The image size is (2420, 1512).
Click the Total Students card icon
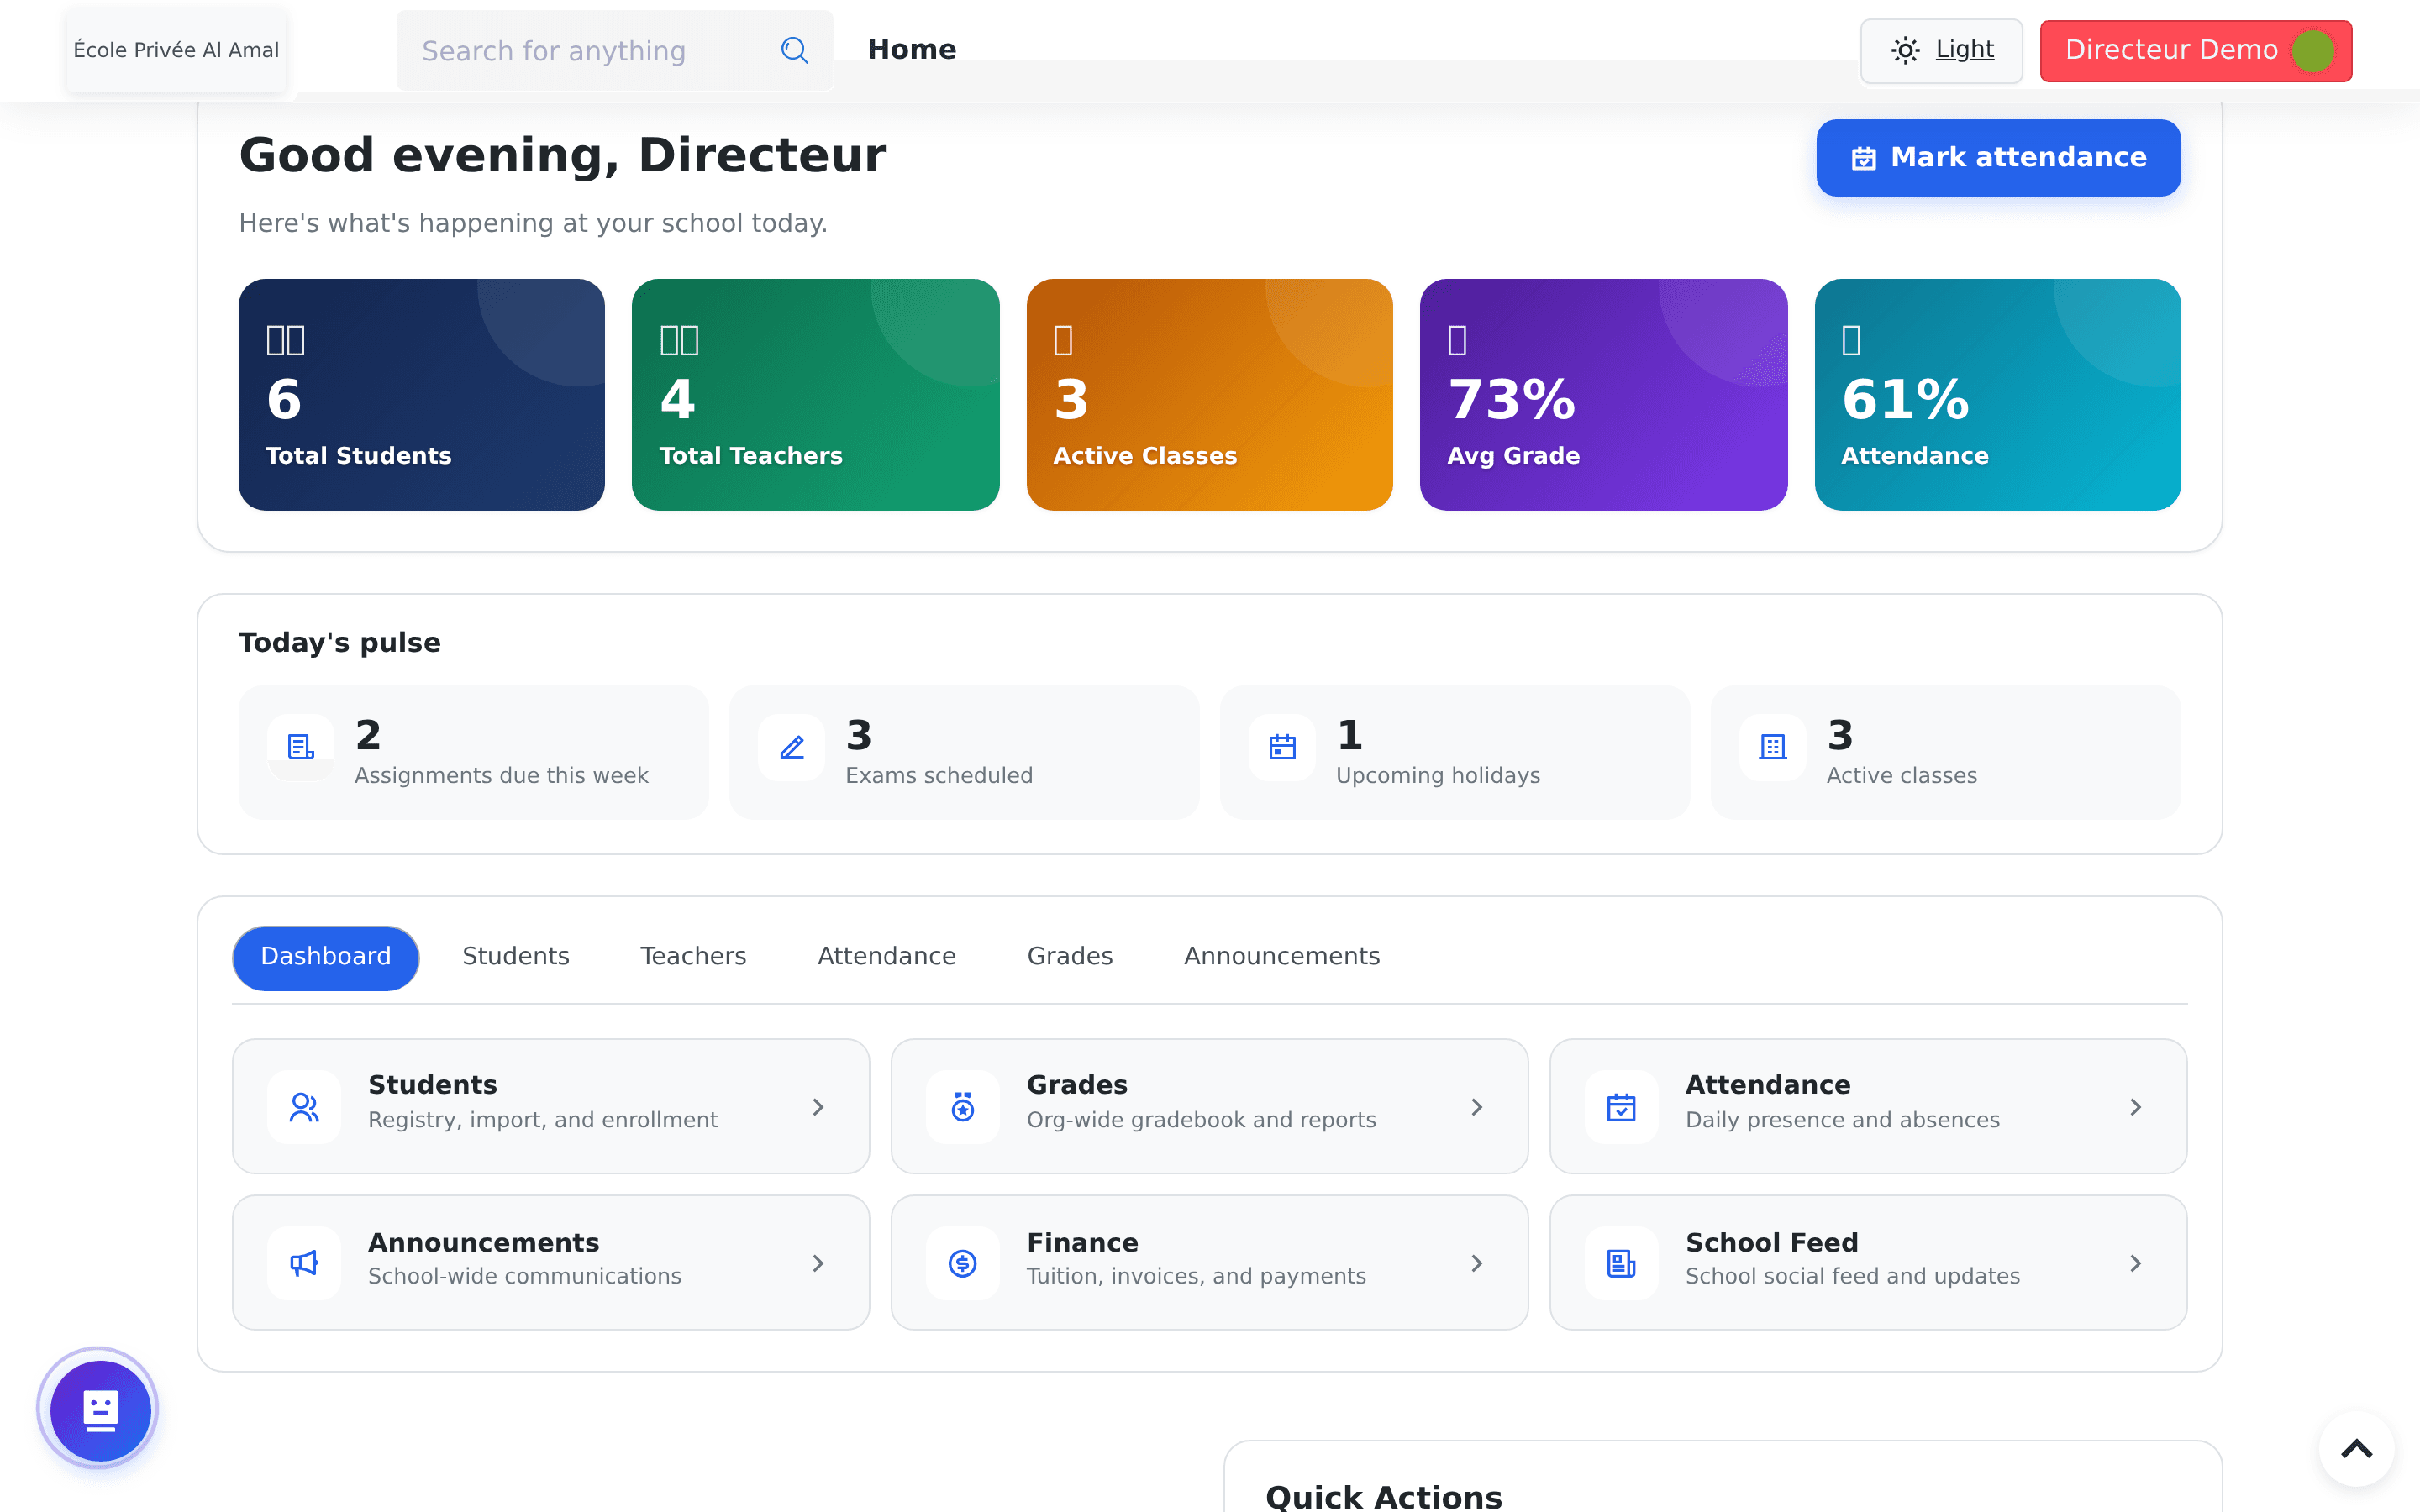[285, 340]
